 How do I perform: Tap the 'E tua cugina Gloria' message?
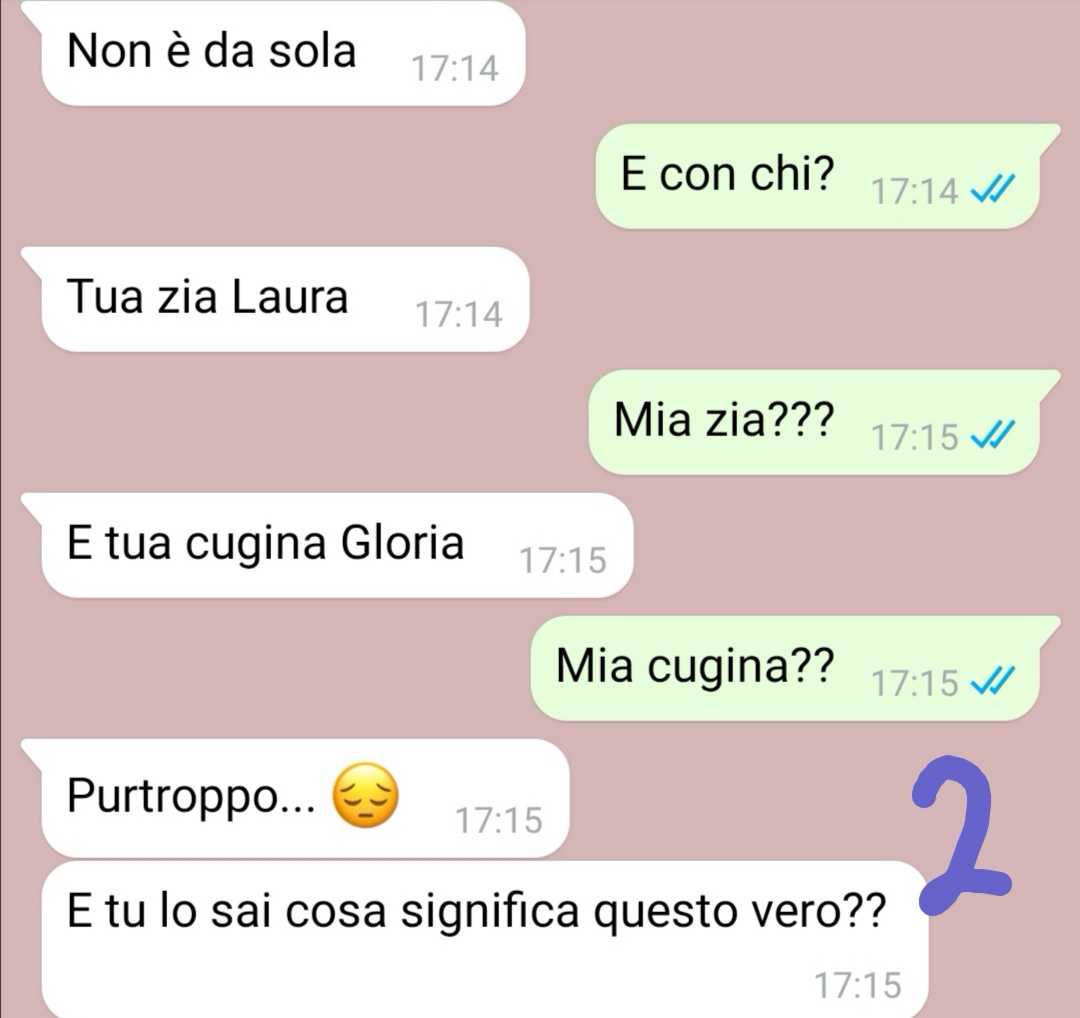pos(336,545)
